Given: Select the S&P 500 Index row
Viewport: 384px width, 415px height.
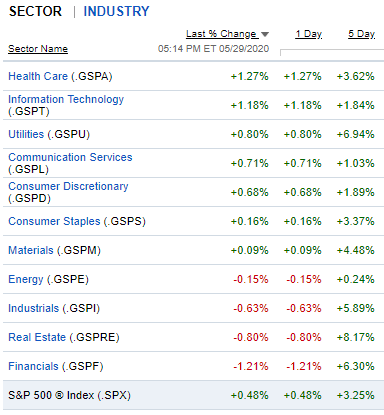Looking at the screenshot, I should tap(193, 395).
